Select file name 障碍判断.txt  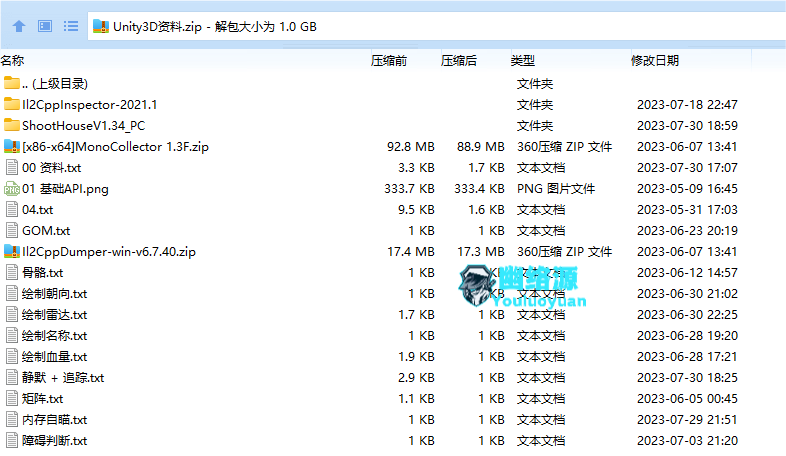[x=55, y=441]
